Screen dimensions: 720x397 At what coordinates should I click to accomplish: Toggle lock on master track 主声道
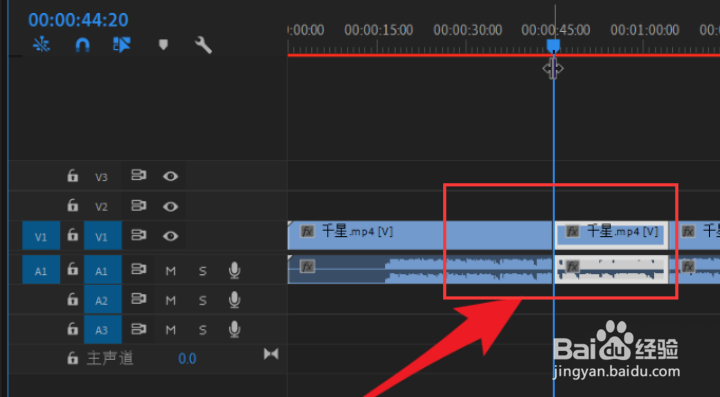click(73, 358)
